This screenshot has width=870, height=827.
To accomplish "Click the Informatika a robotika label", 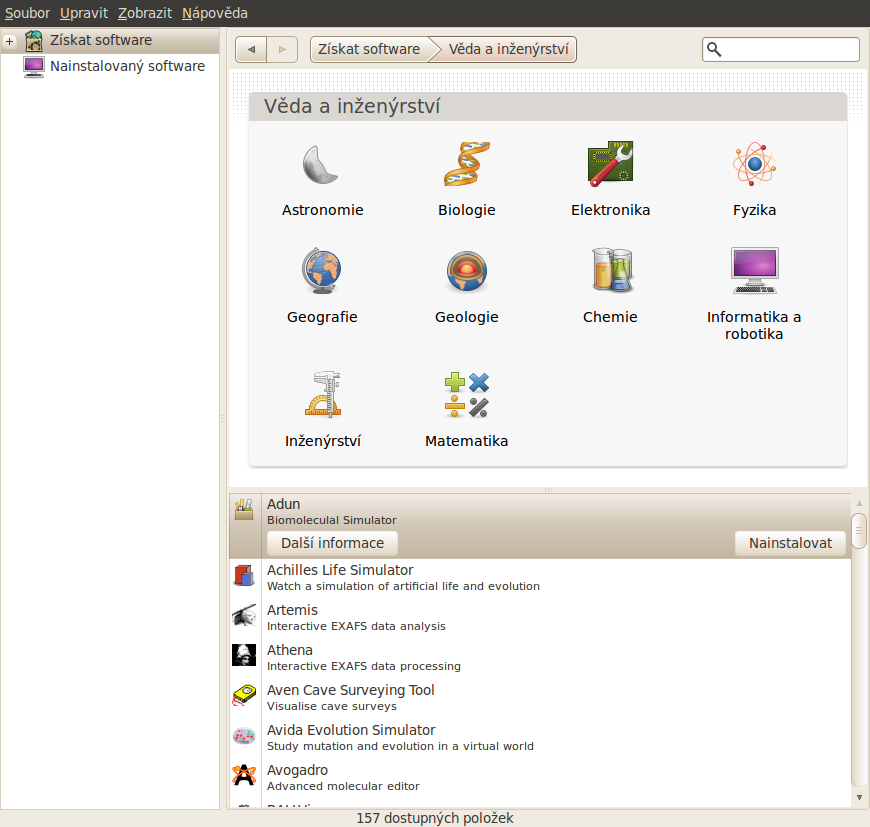I will 754,326.
